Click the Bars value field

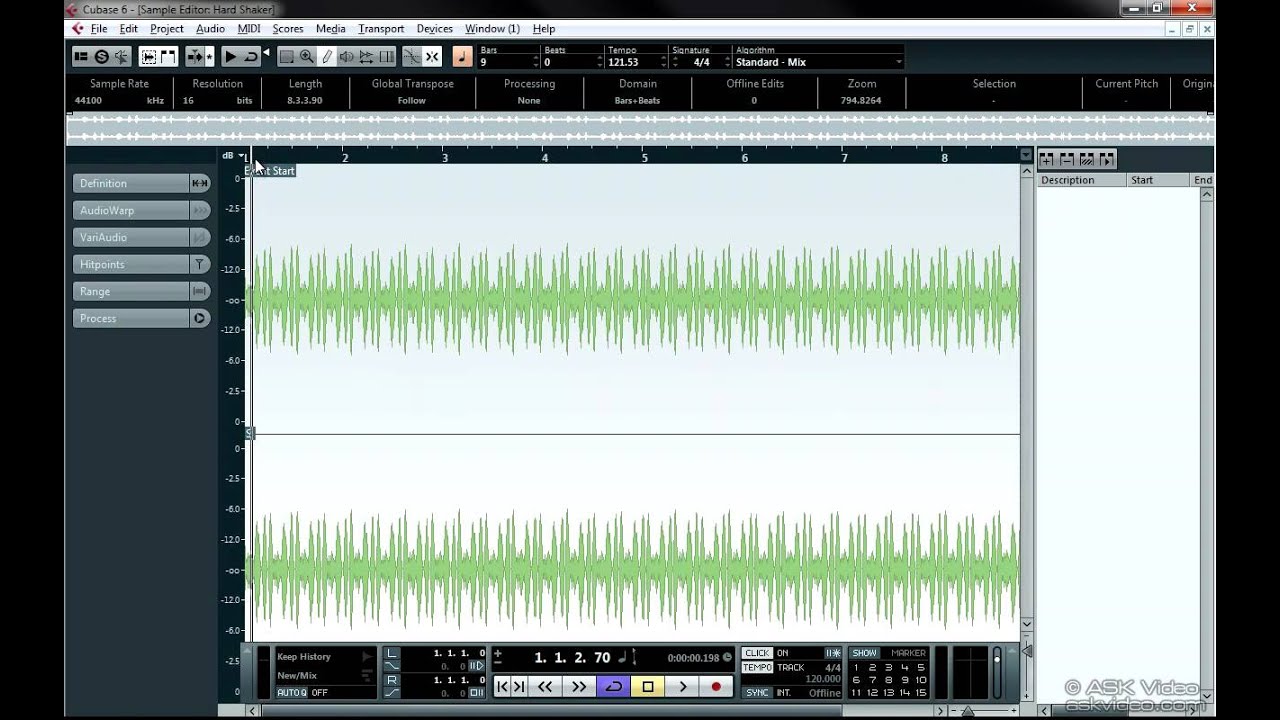[x=508, y=62]
